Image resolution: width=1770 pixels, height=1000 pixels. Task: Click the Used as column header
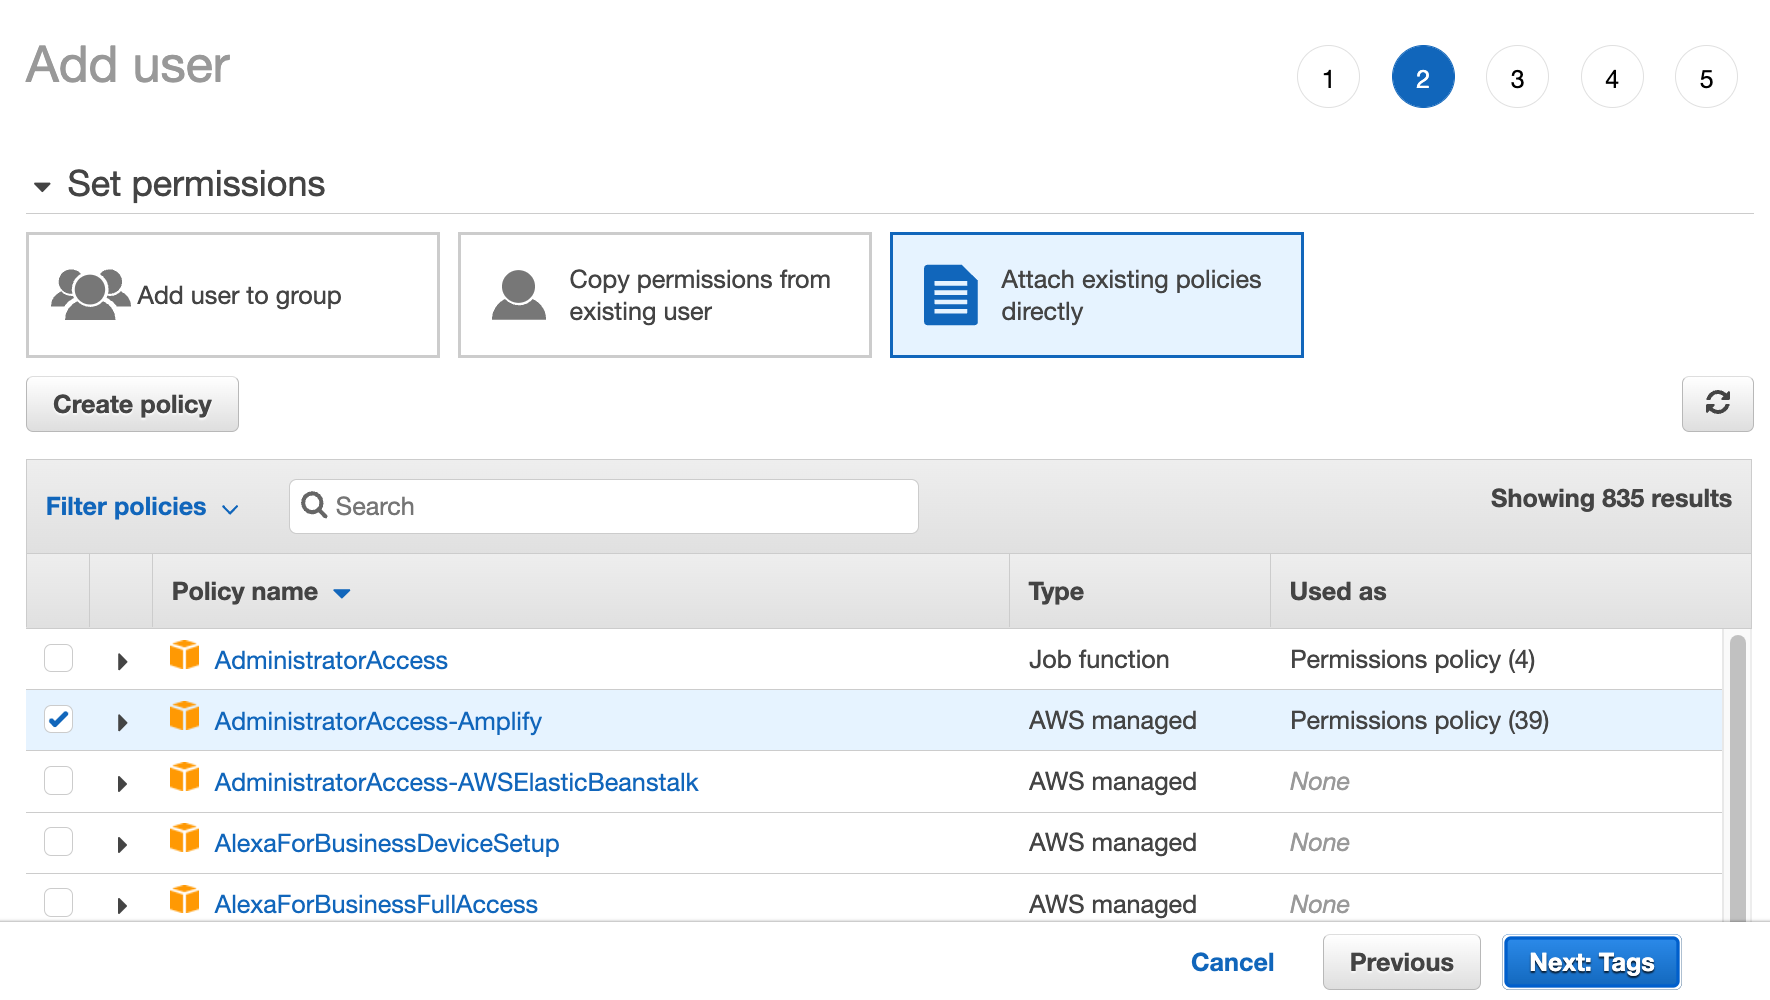[1510, 591]
